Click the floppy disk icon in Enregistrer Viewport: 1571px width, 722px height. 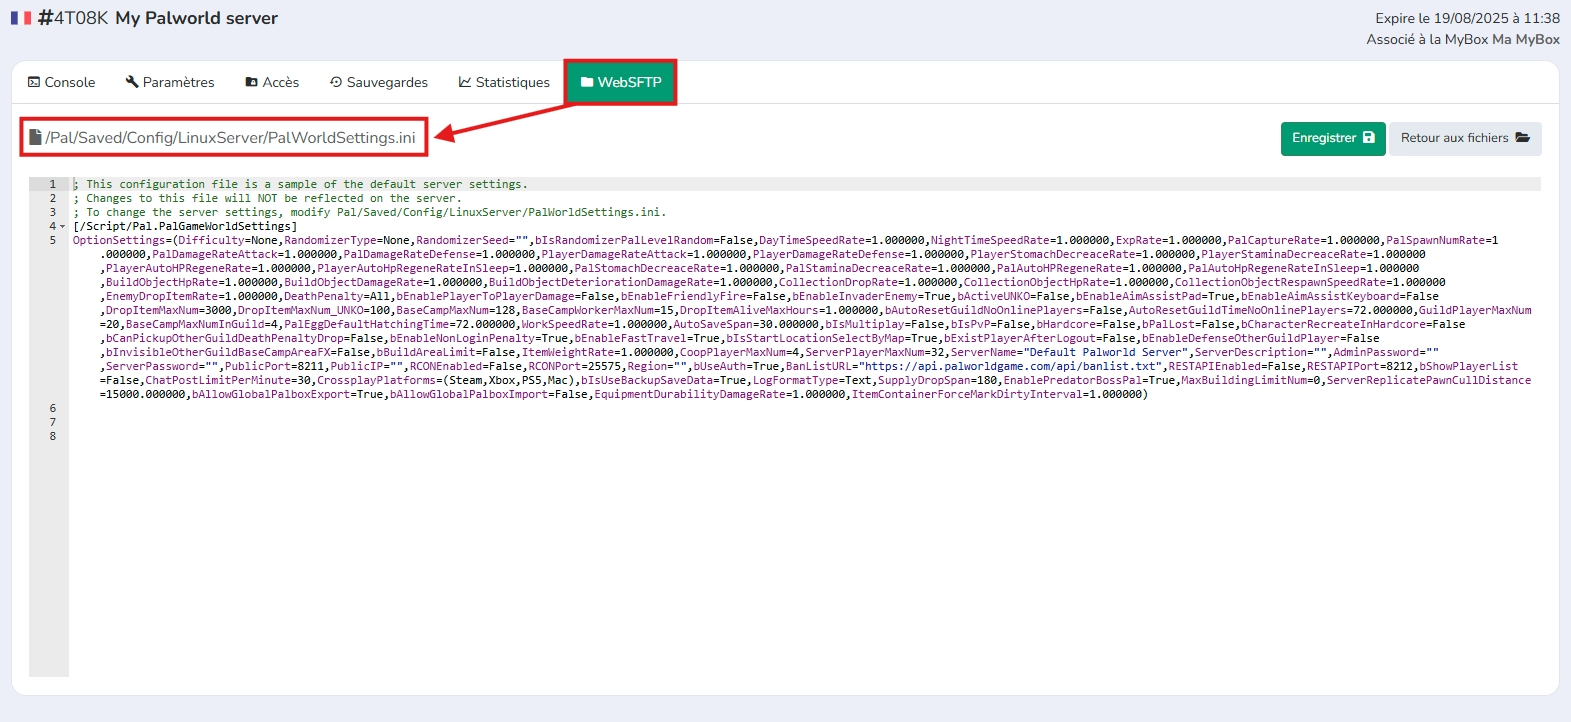pyautogui.click(x=1369, y=138)
